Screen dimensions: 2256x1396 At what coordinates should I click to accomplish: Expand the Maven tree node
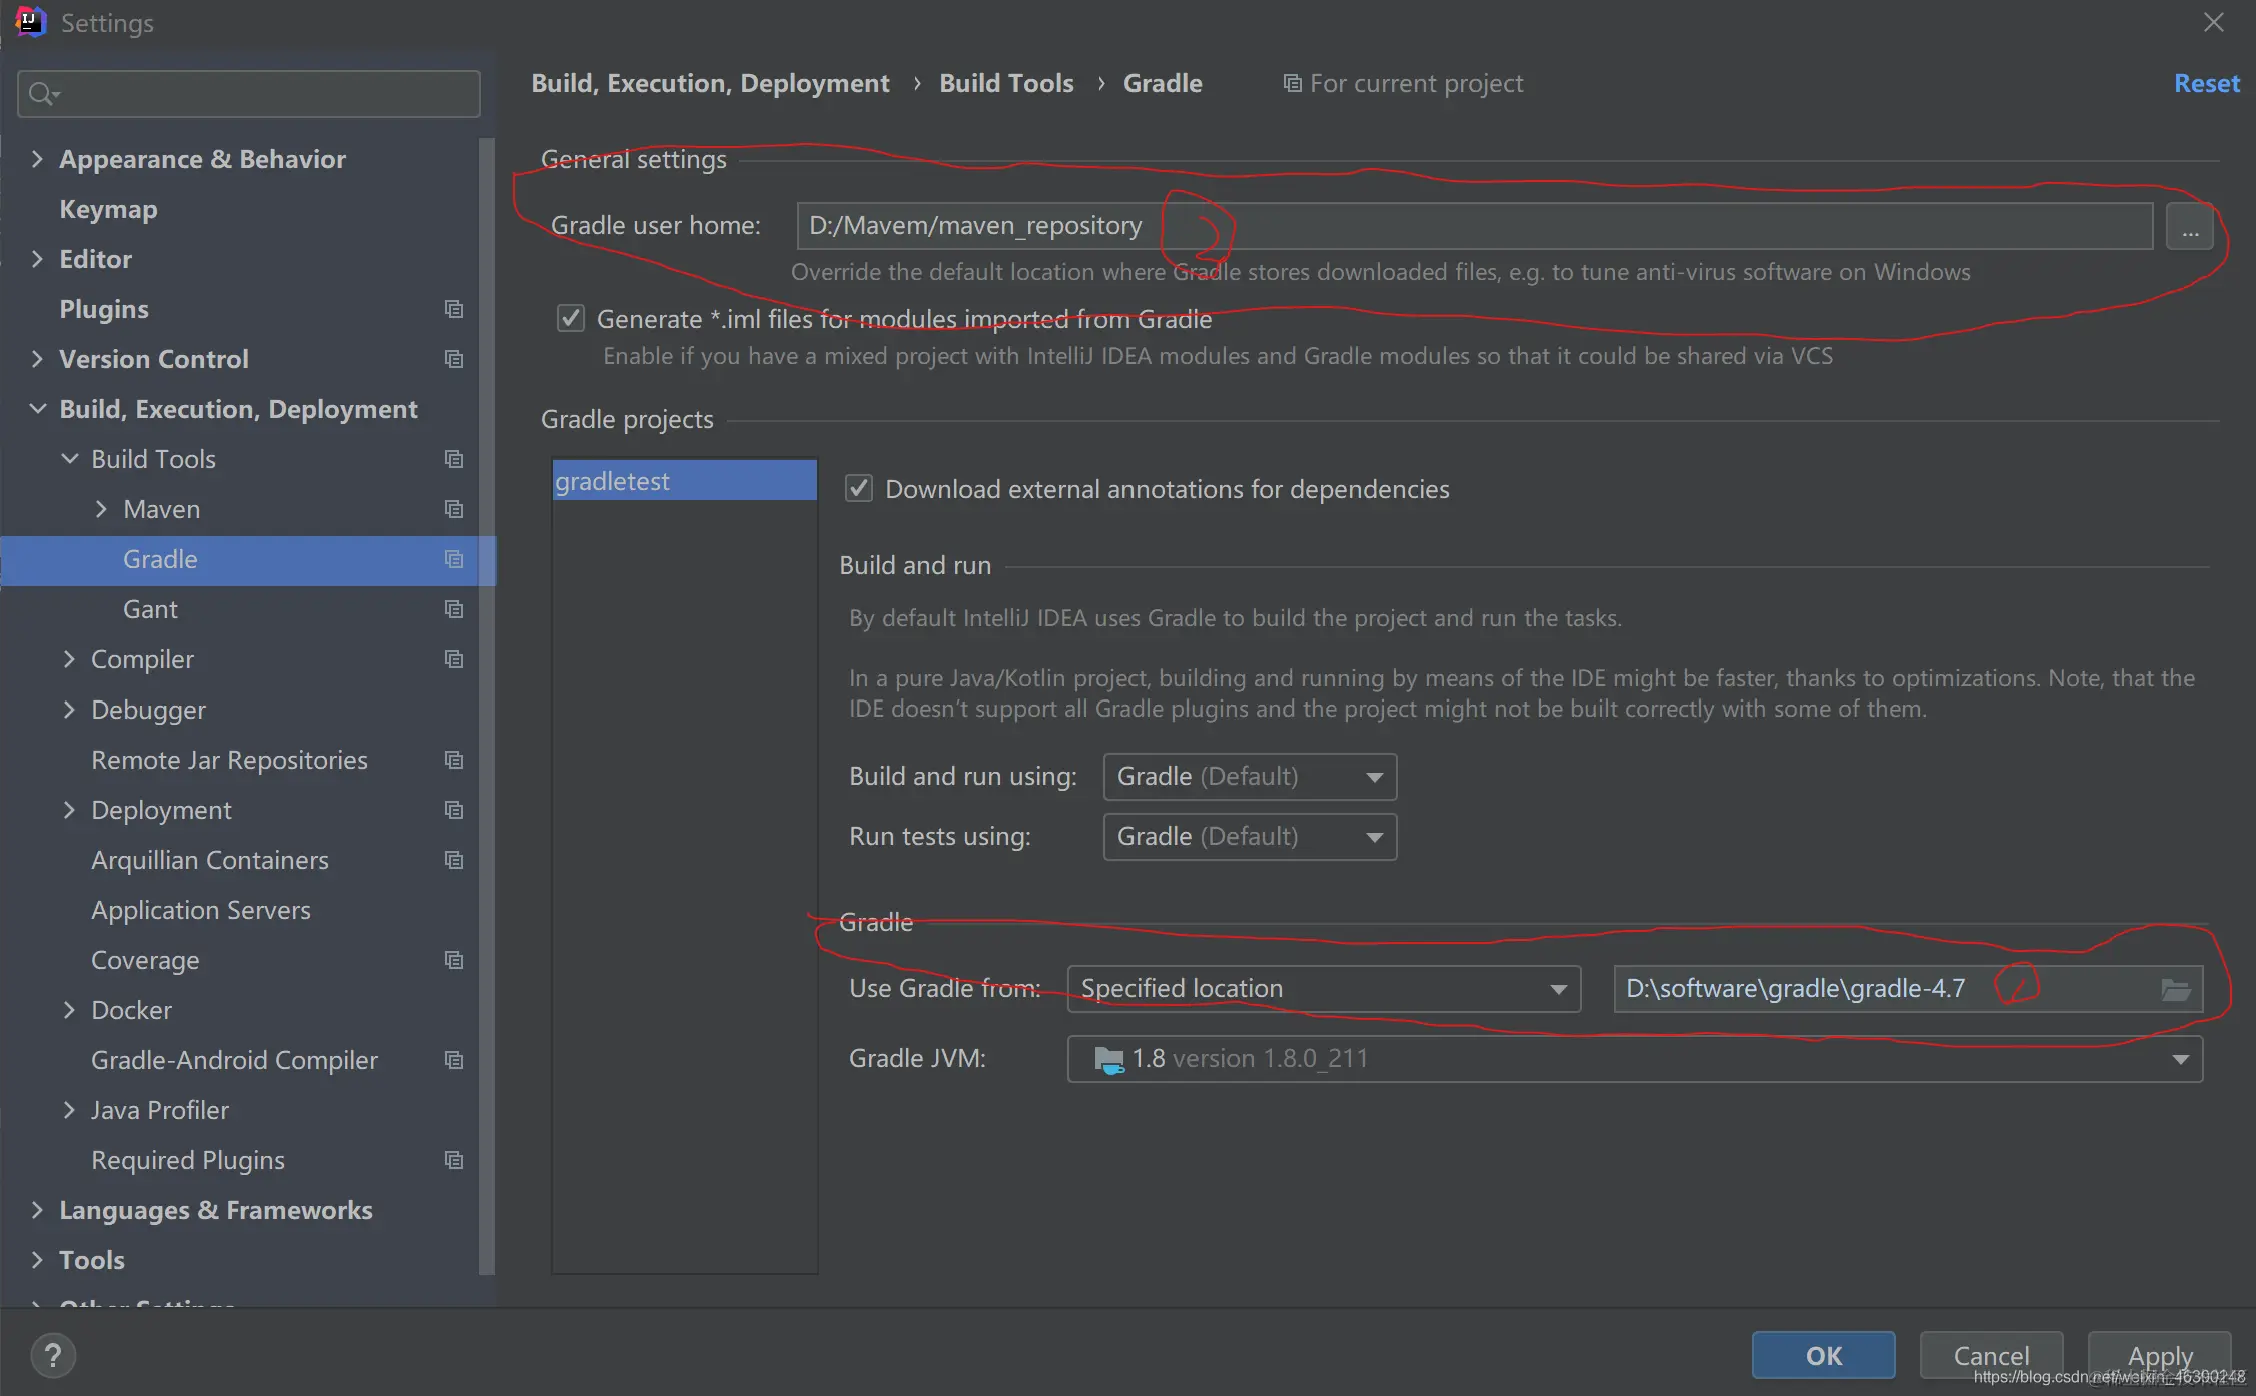click(x=101, y=509)
